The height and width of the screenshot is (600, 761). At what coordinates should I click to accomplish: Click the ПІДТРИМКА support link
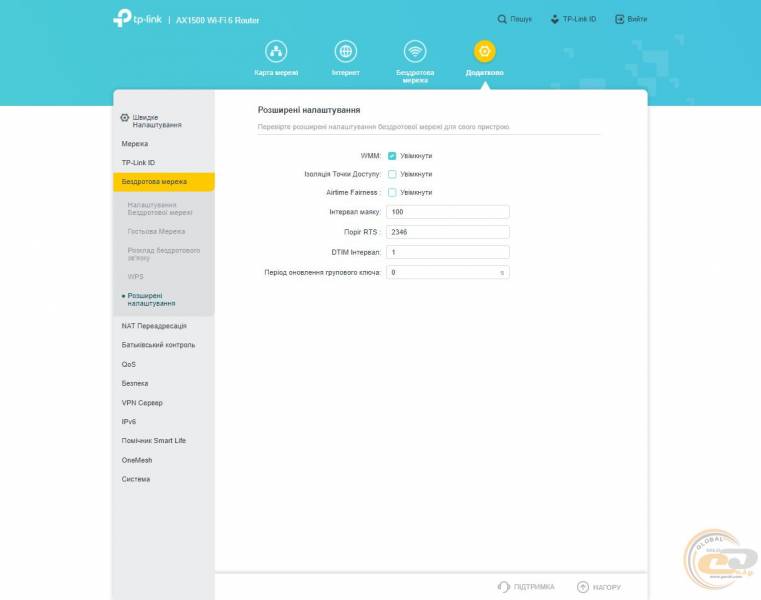click(x=534, y=587)
